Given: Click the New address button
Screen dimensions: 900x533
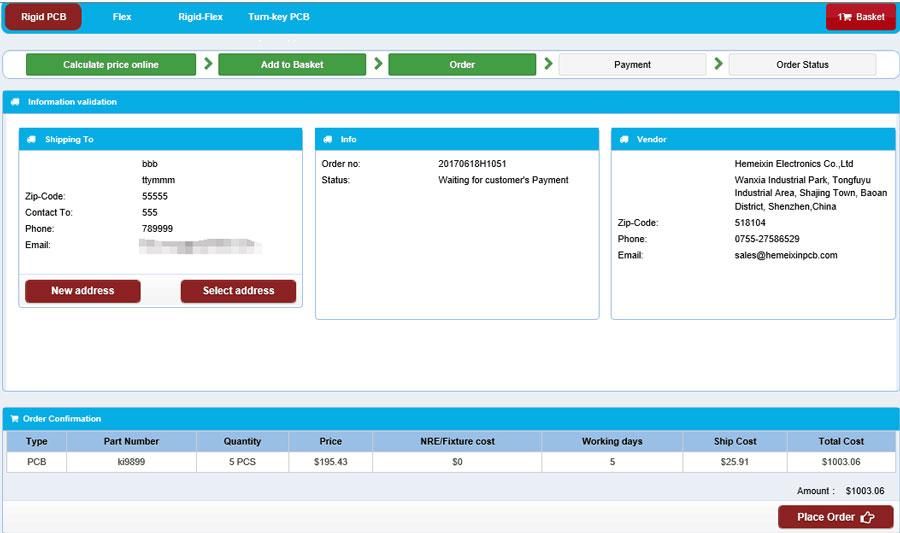Looking at the screenshot, I should click(x=83, y=291).
